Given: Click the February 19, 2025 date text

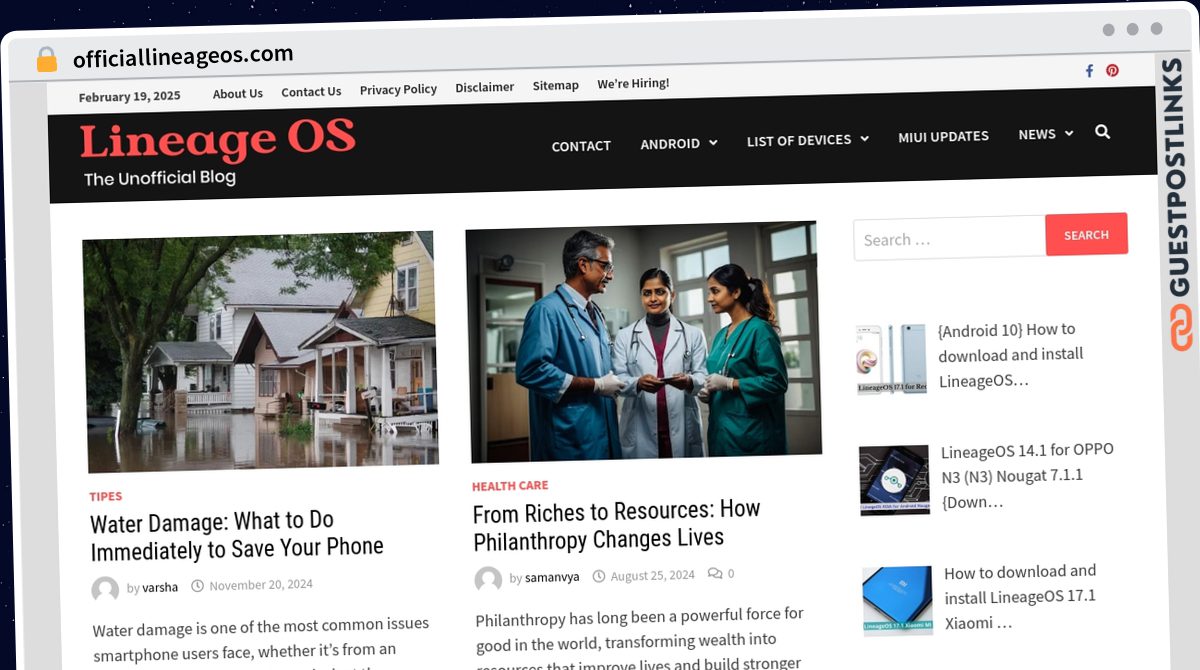Looking at the screenshot, I should (x=129, y=97).
